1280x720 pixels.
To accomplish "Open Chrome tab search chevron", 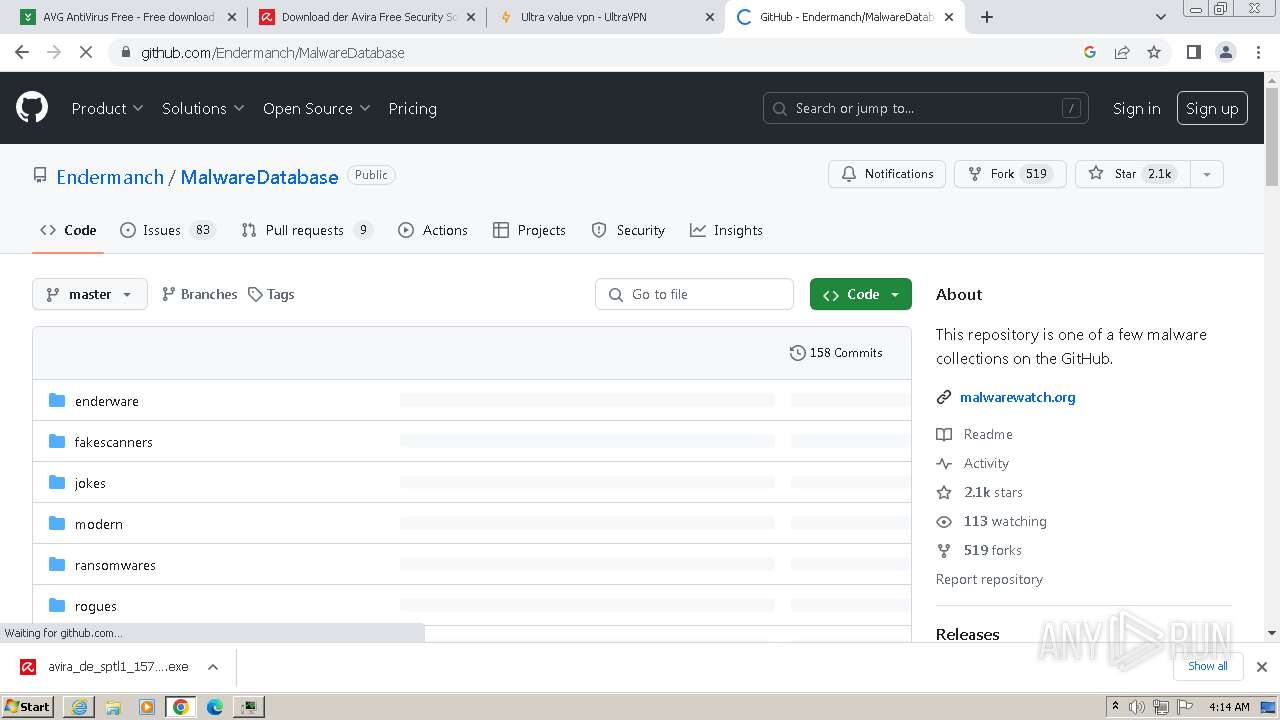I will tap(1161, 17).
